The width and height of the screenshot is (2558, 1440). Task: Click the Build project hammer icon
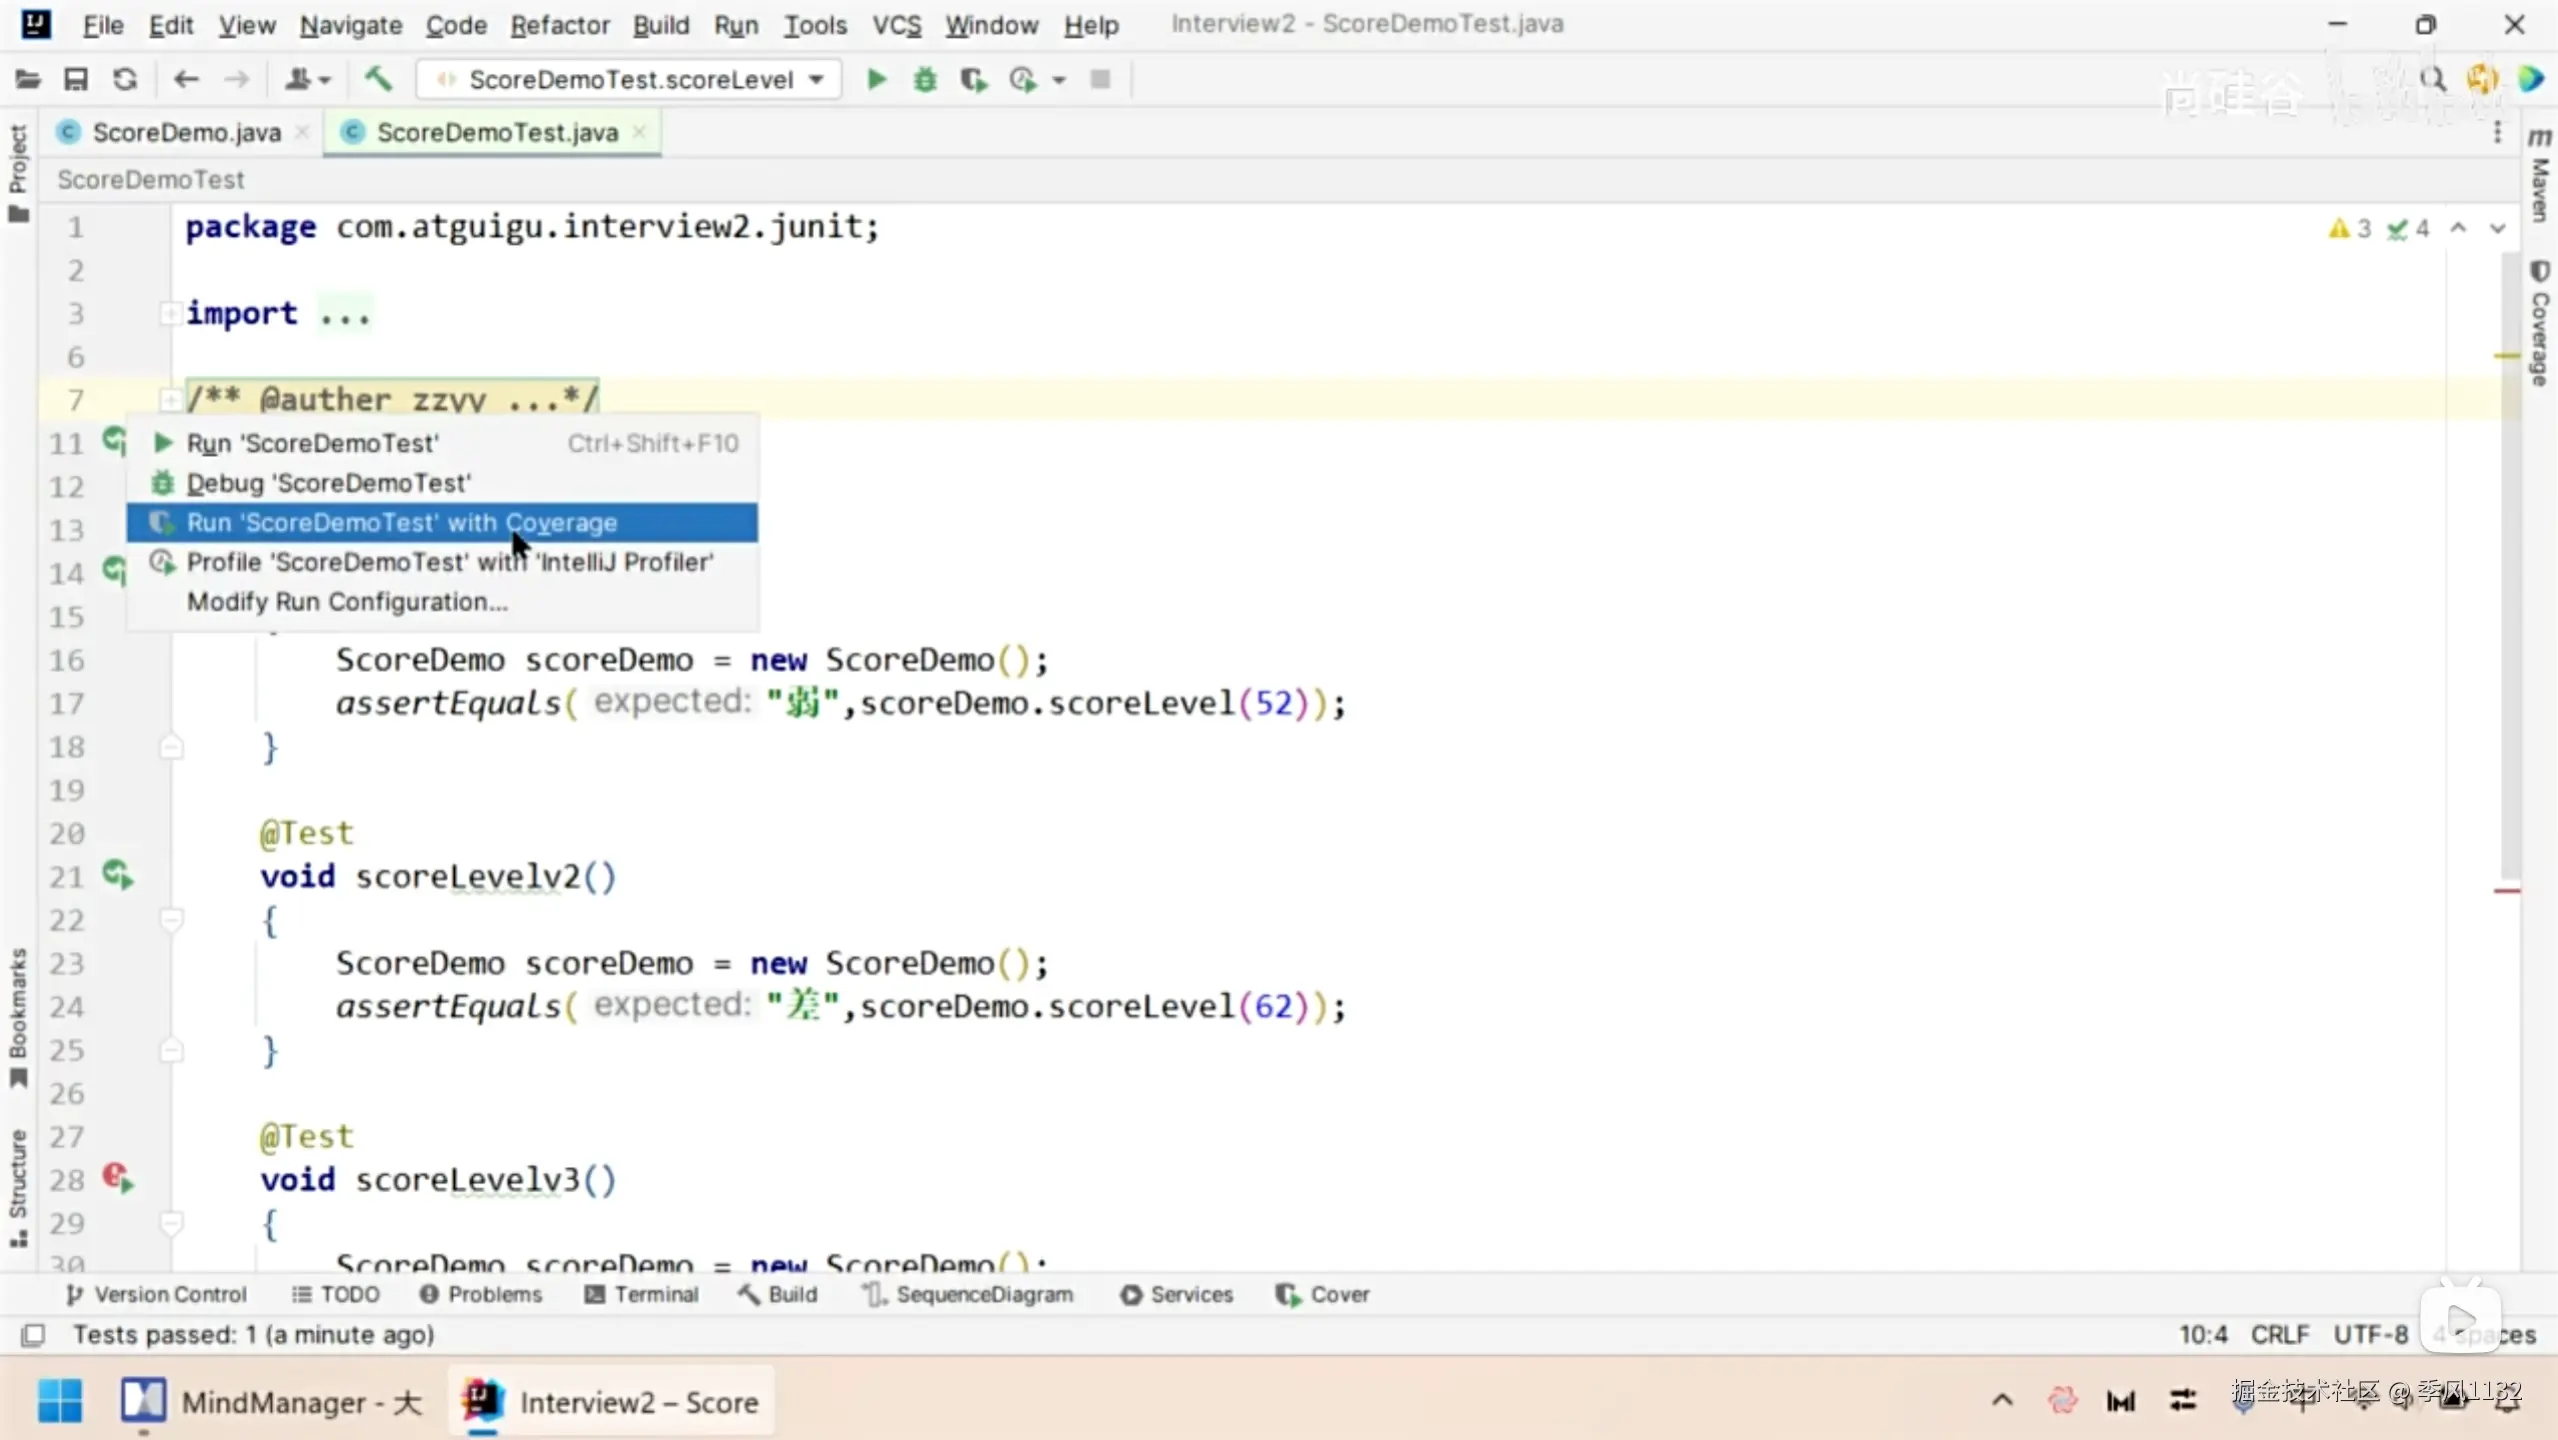pos(378,79)
